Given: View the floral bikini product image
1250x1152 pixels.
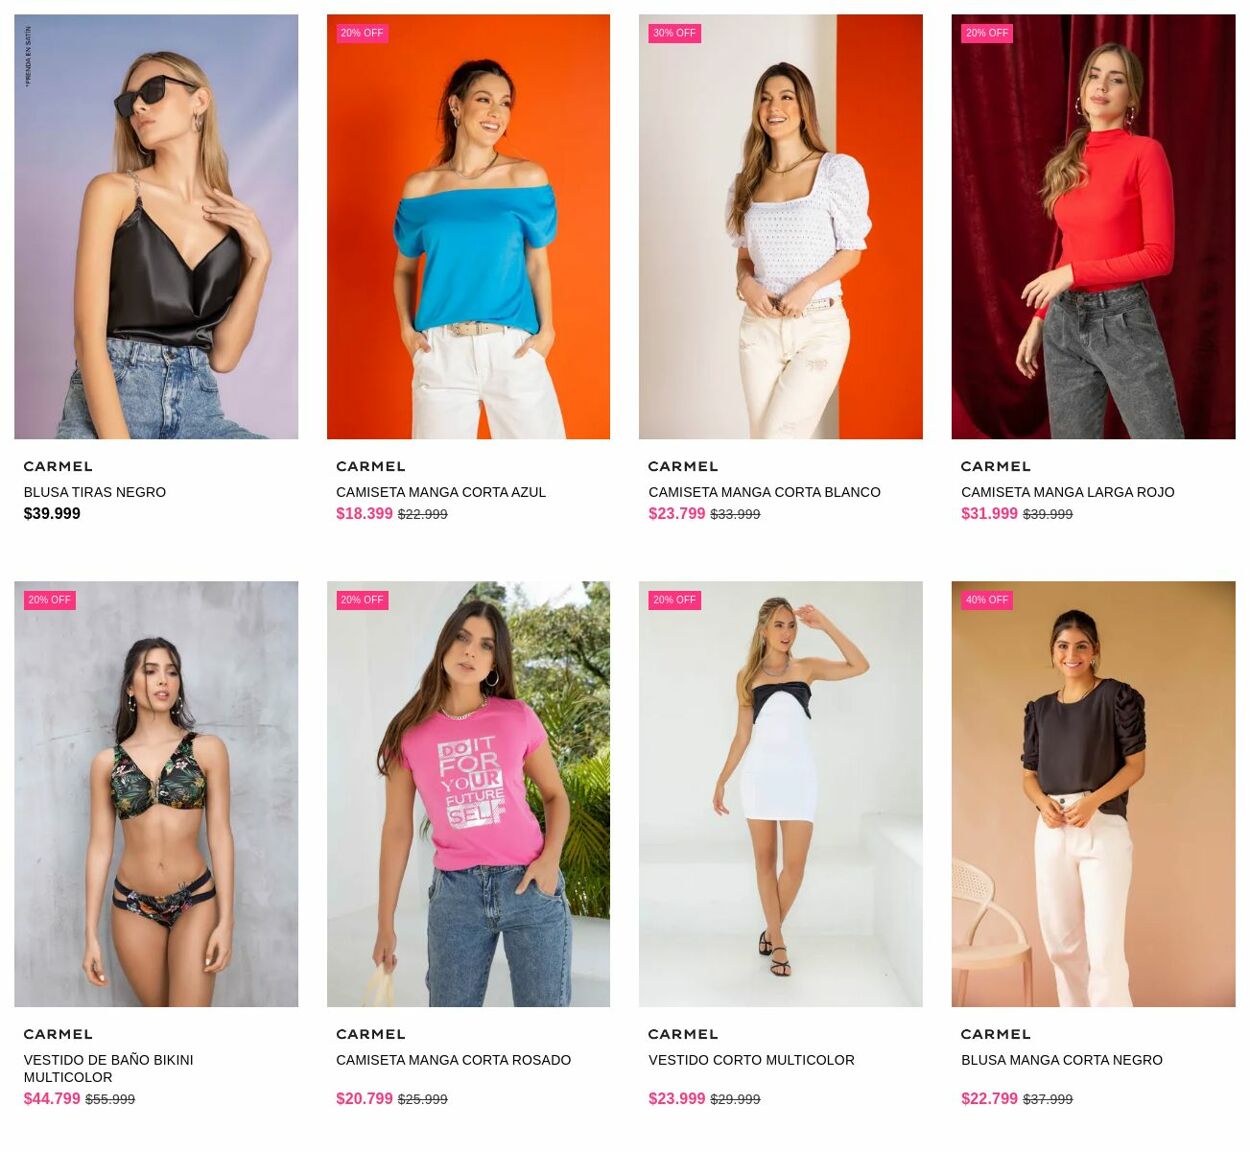Looking at the screenshot, I should (156, 794).
